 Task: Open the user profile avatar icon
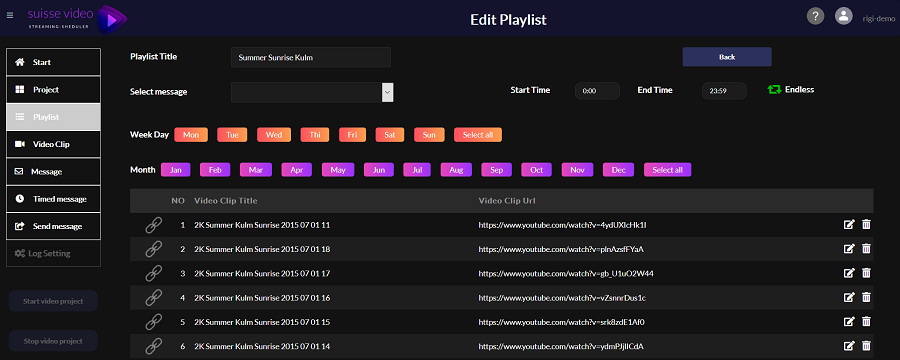[x=844, y=16]
